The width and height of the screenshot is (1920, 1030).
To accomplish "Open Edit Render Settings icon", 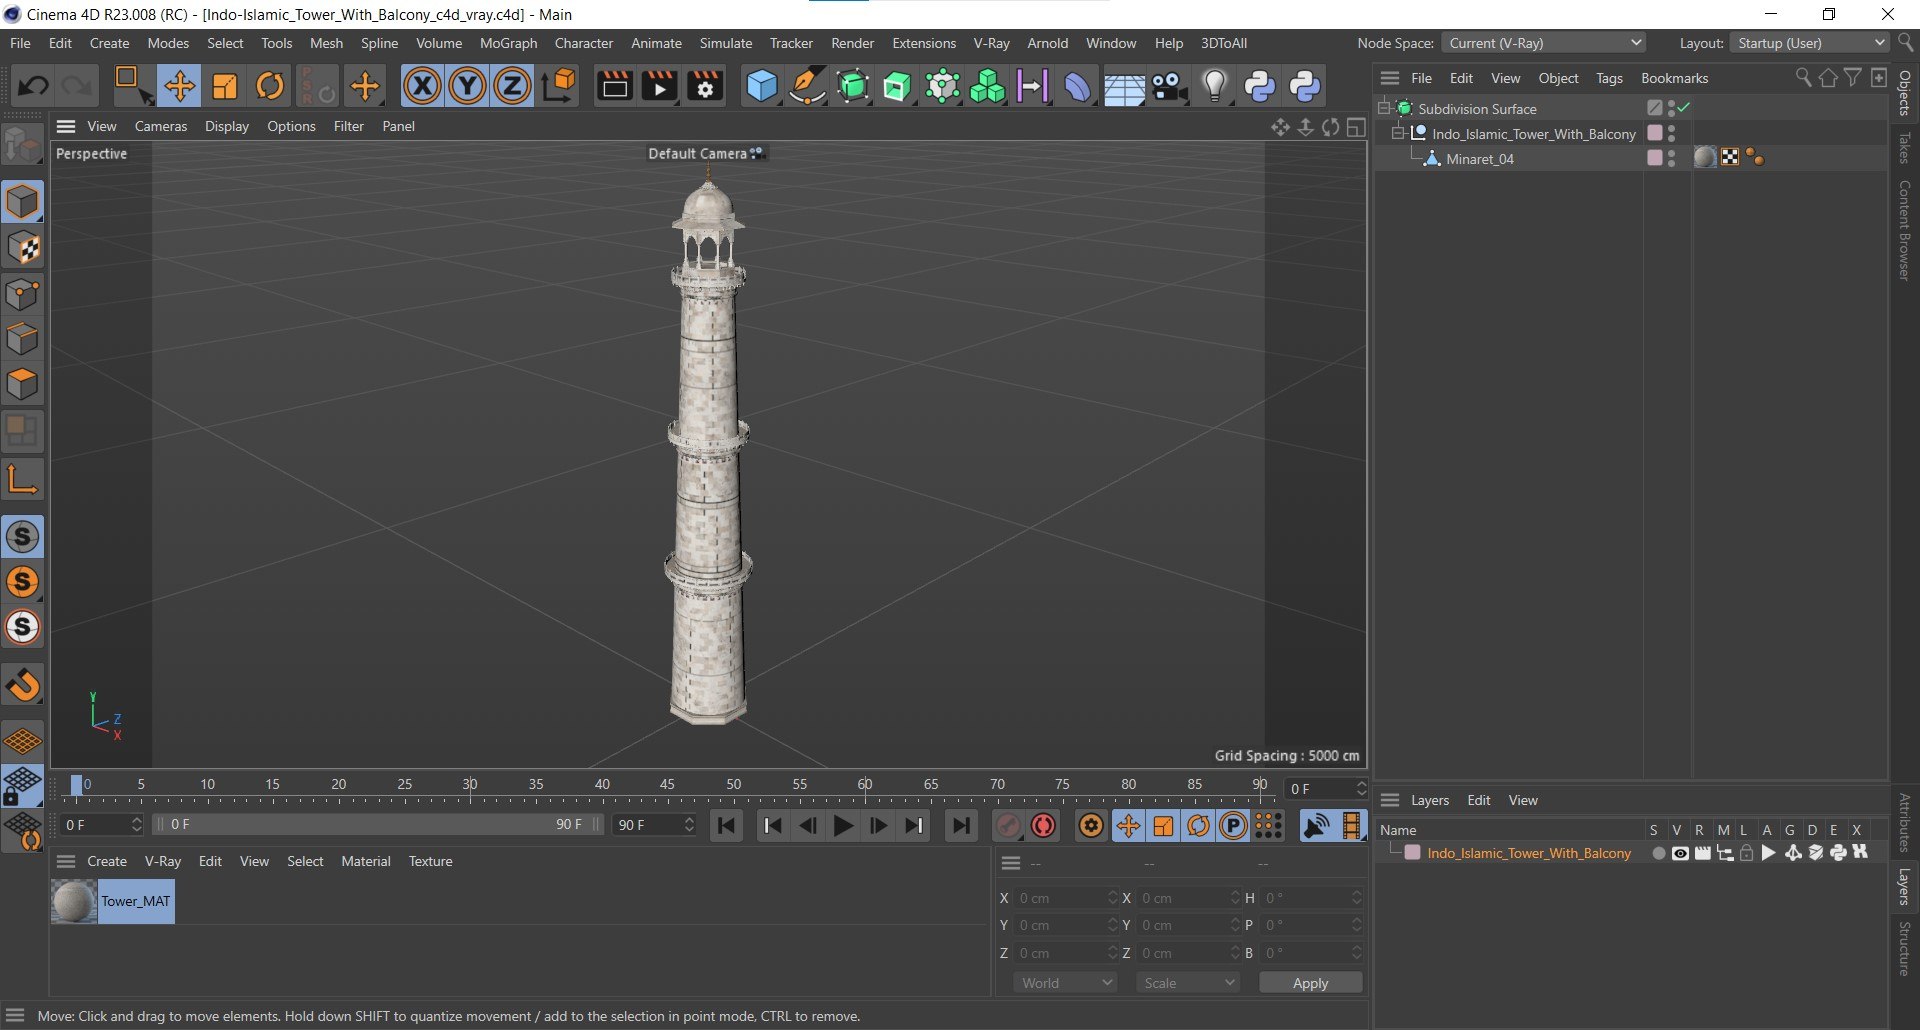I will point(705,86).
